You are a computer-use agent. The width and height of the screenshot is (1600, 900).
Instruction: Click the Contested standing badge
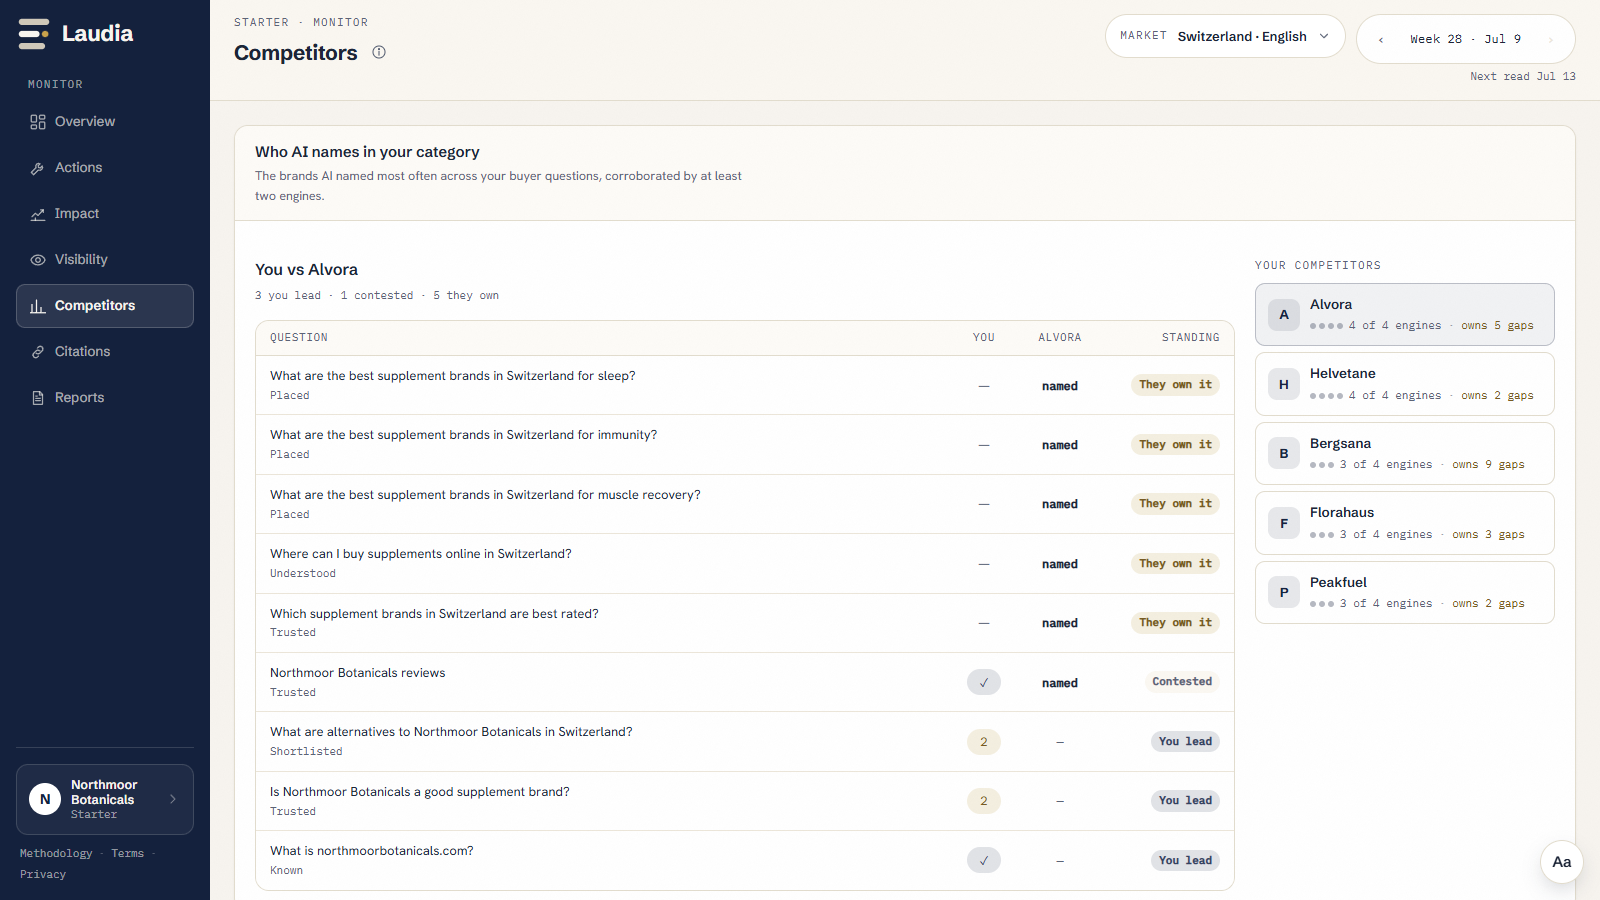pos(1182,682)
